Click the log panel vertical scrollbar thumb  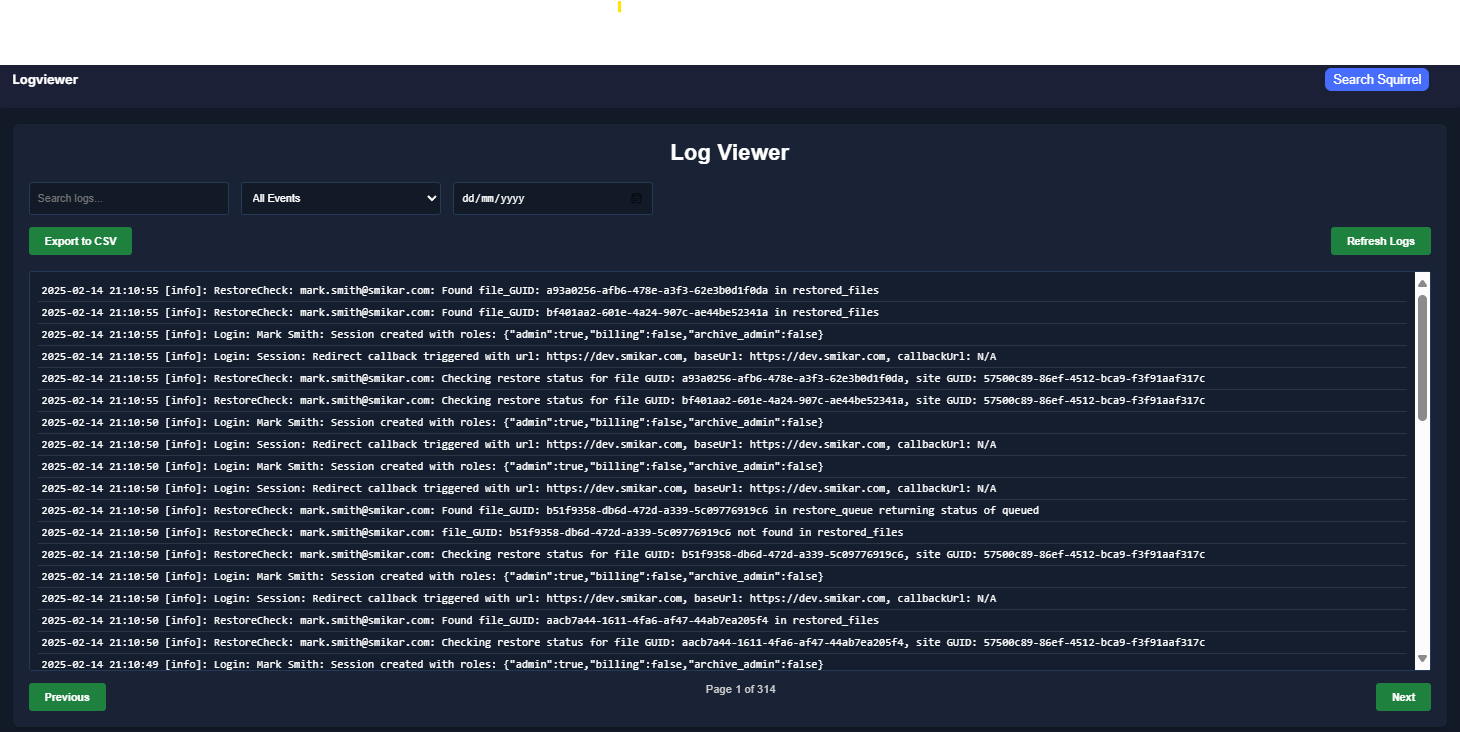(1422, 355)
